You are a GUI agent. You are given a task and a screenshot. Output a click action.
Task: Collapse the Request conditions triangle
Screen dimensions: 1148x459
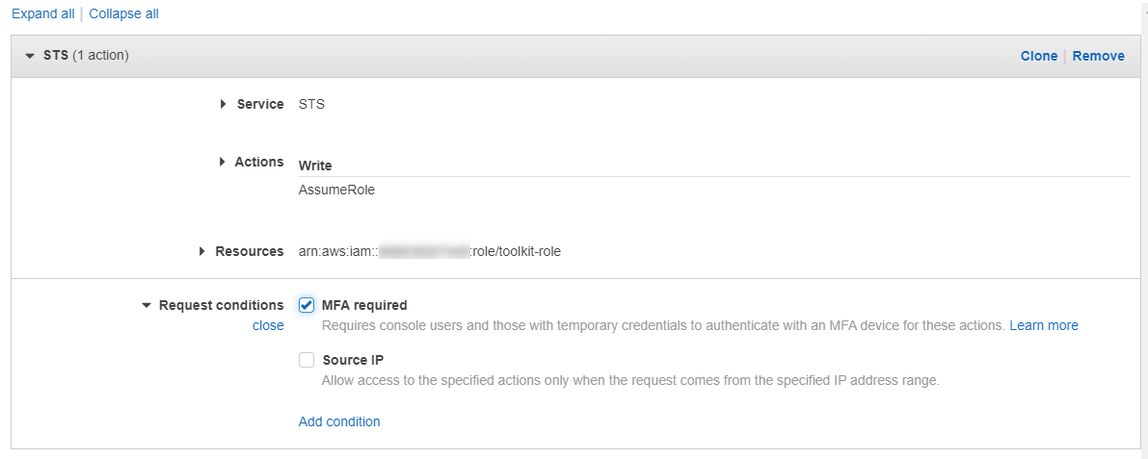(x=146, y=305)
